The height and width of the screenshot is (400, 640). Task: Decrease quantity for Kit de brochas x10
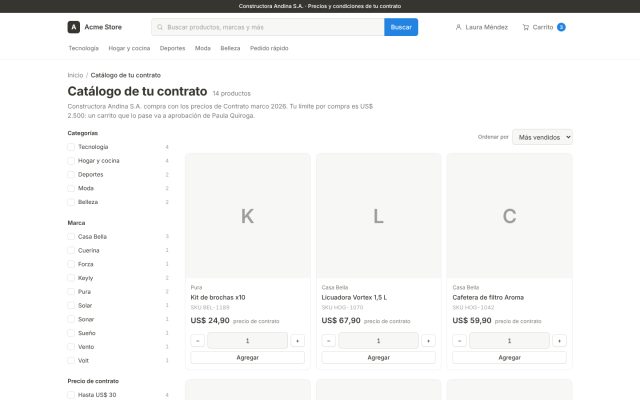coord(198,340)
